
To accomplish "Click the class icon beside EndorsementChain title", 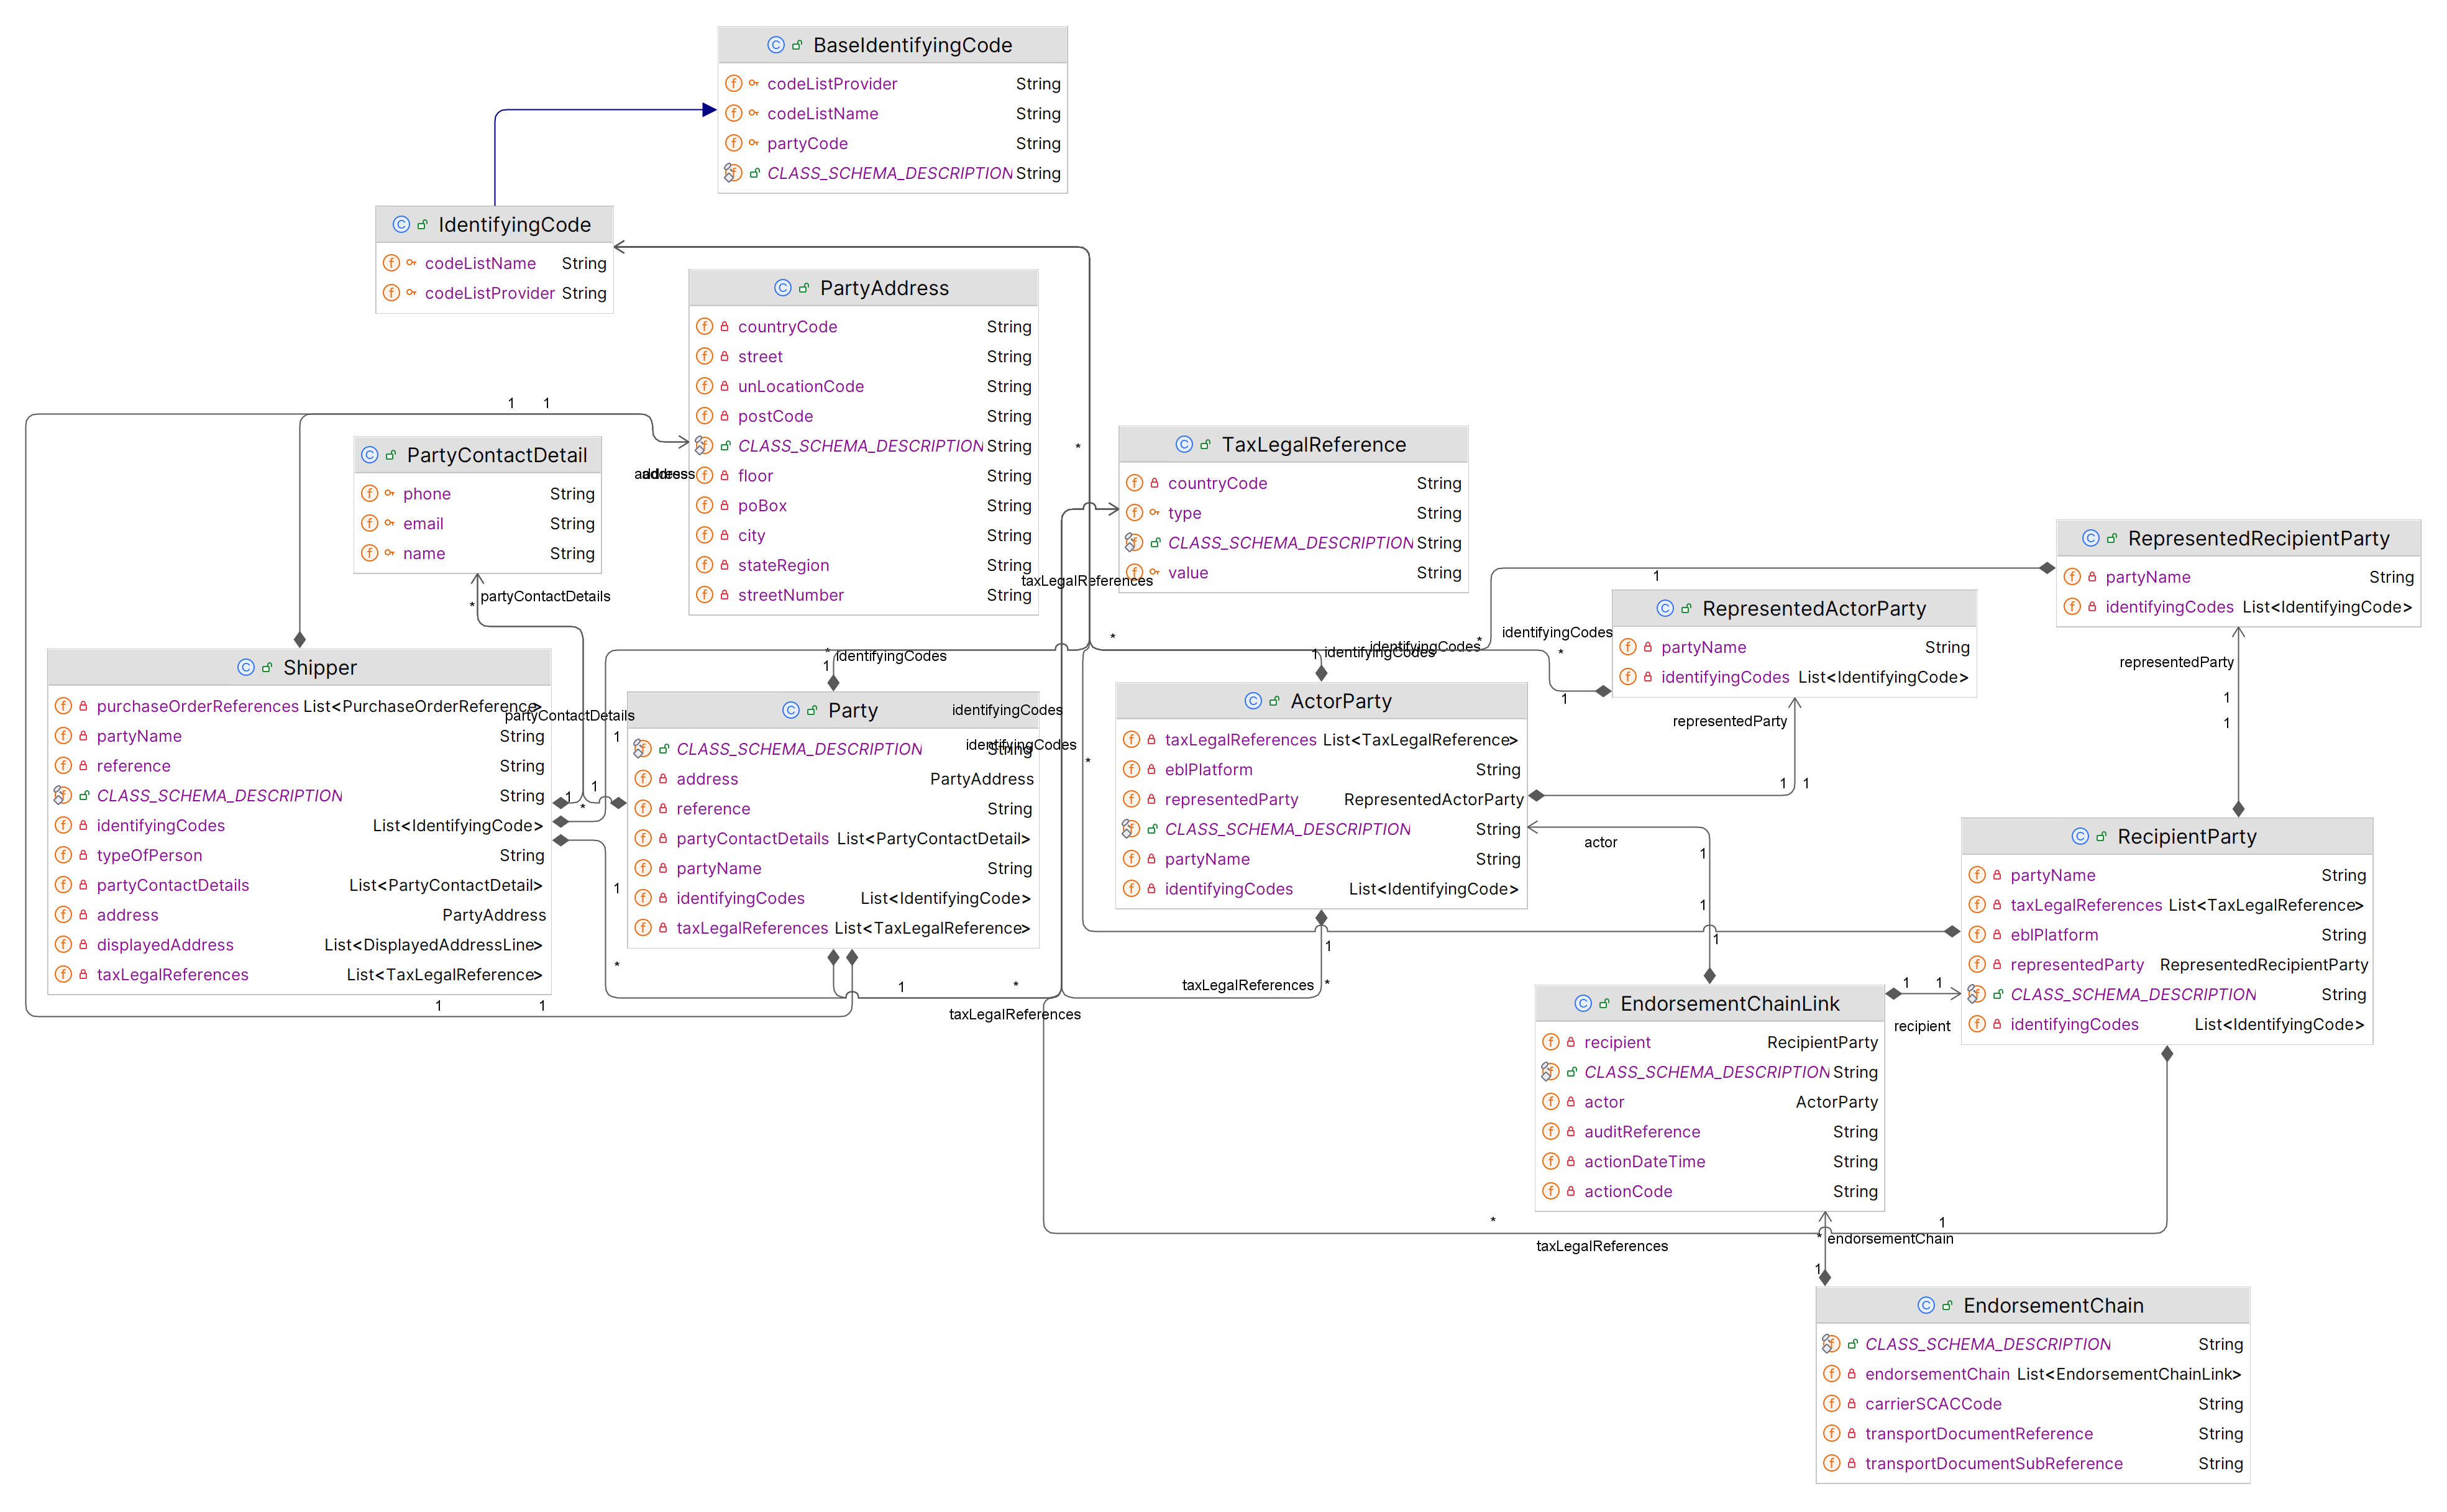I will pos(1926,1305).
